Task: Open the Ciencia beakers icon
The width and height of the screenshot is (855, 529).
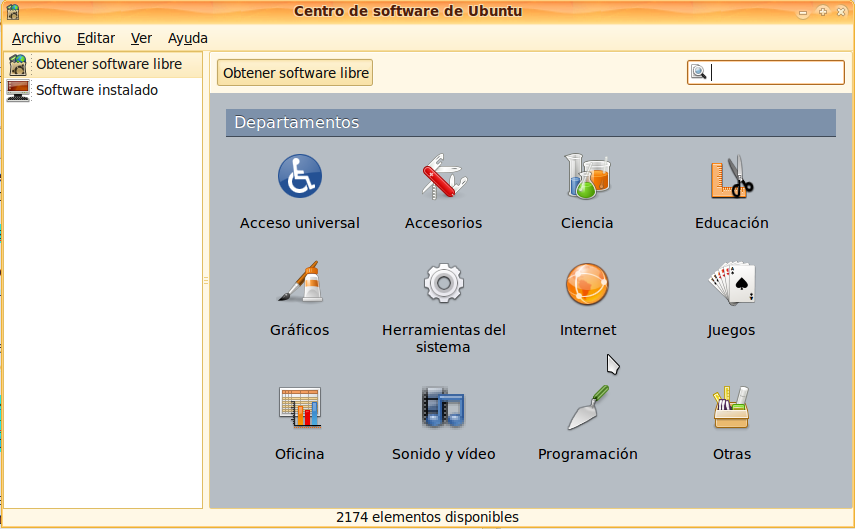Action: tap(587, 176)
